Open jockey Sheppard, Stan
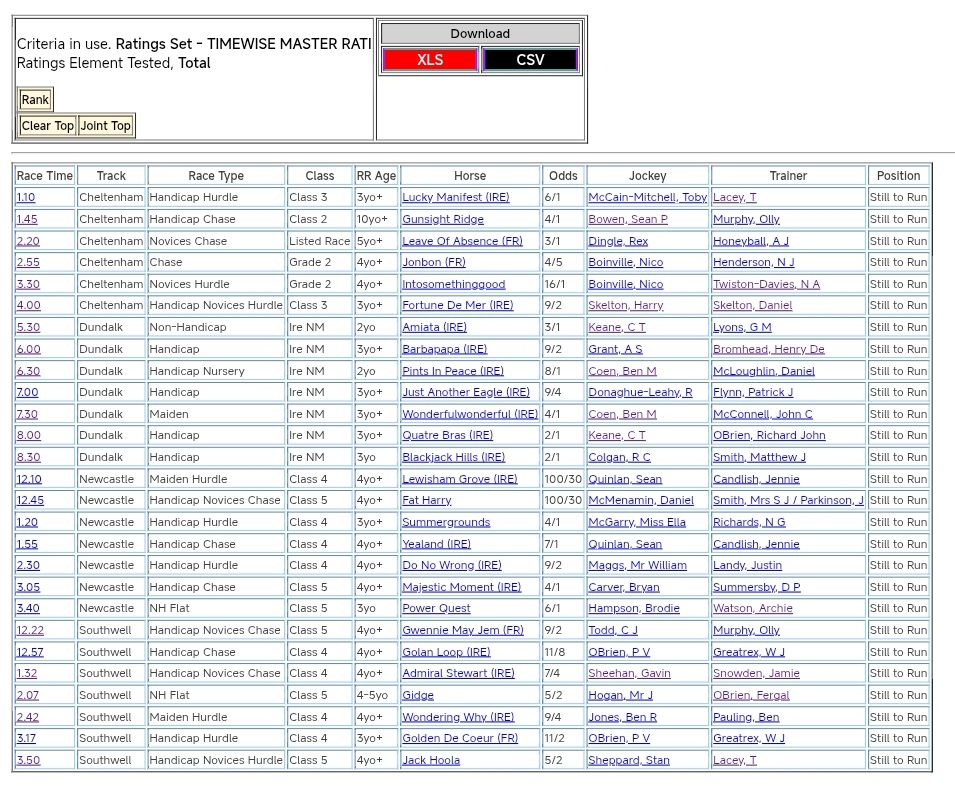 coord(628,760)
